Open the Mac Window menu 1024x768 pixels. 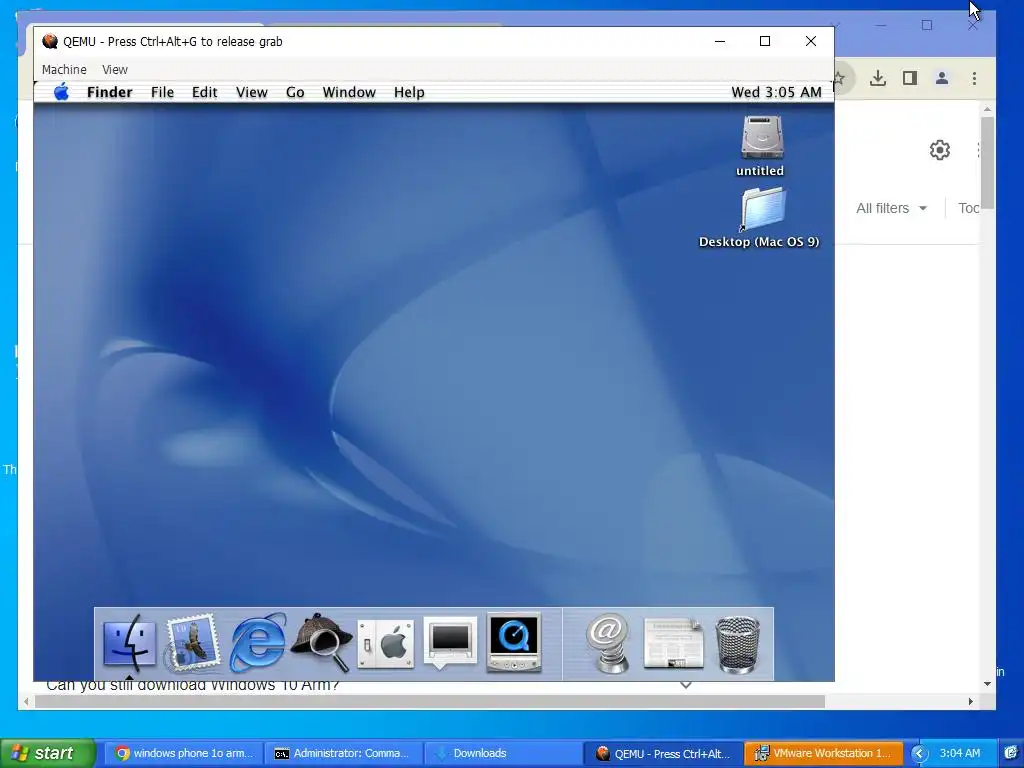click(x=349, y=92)
